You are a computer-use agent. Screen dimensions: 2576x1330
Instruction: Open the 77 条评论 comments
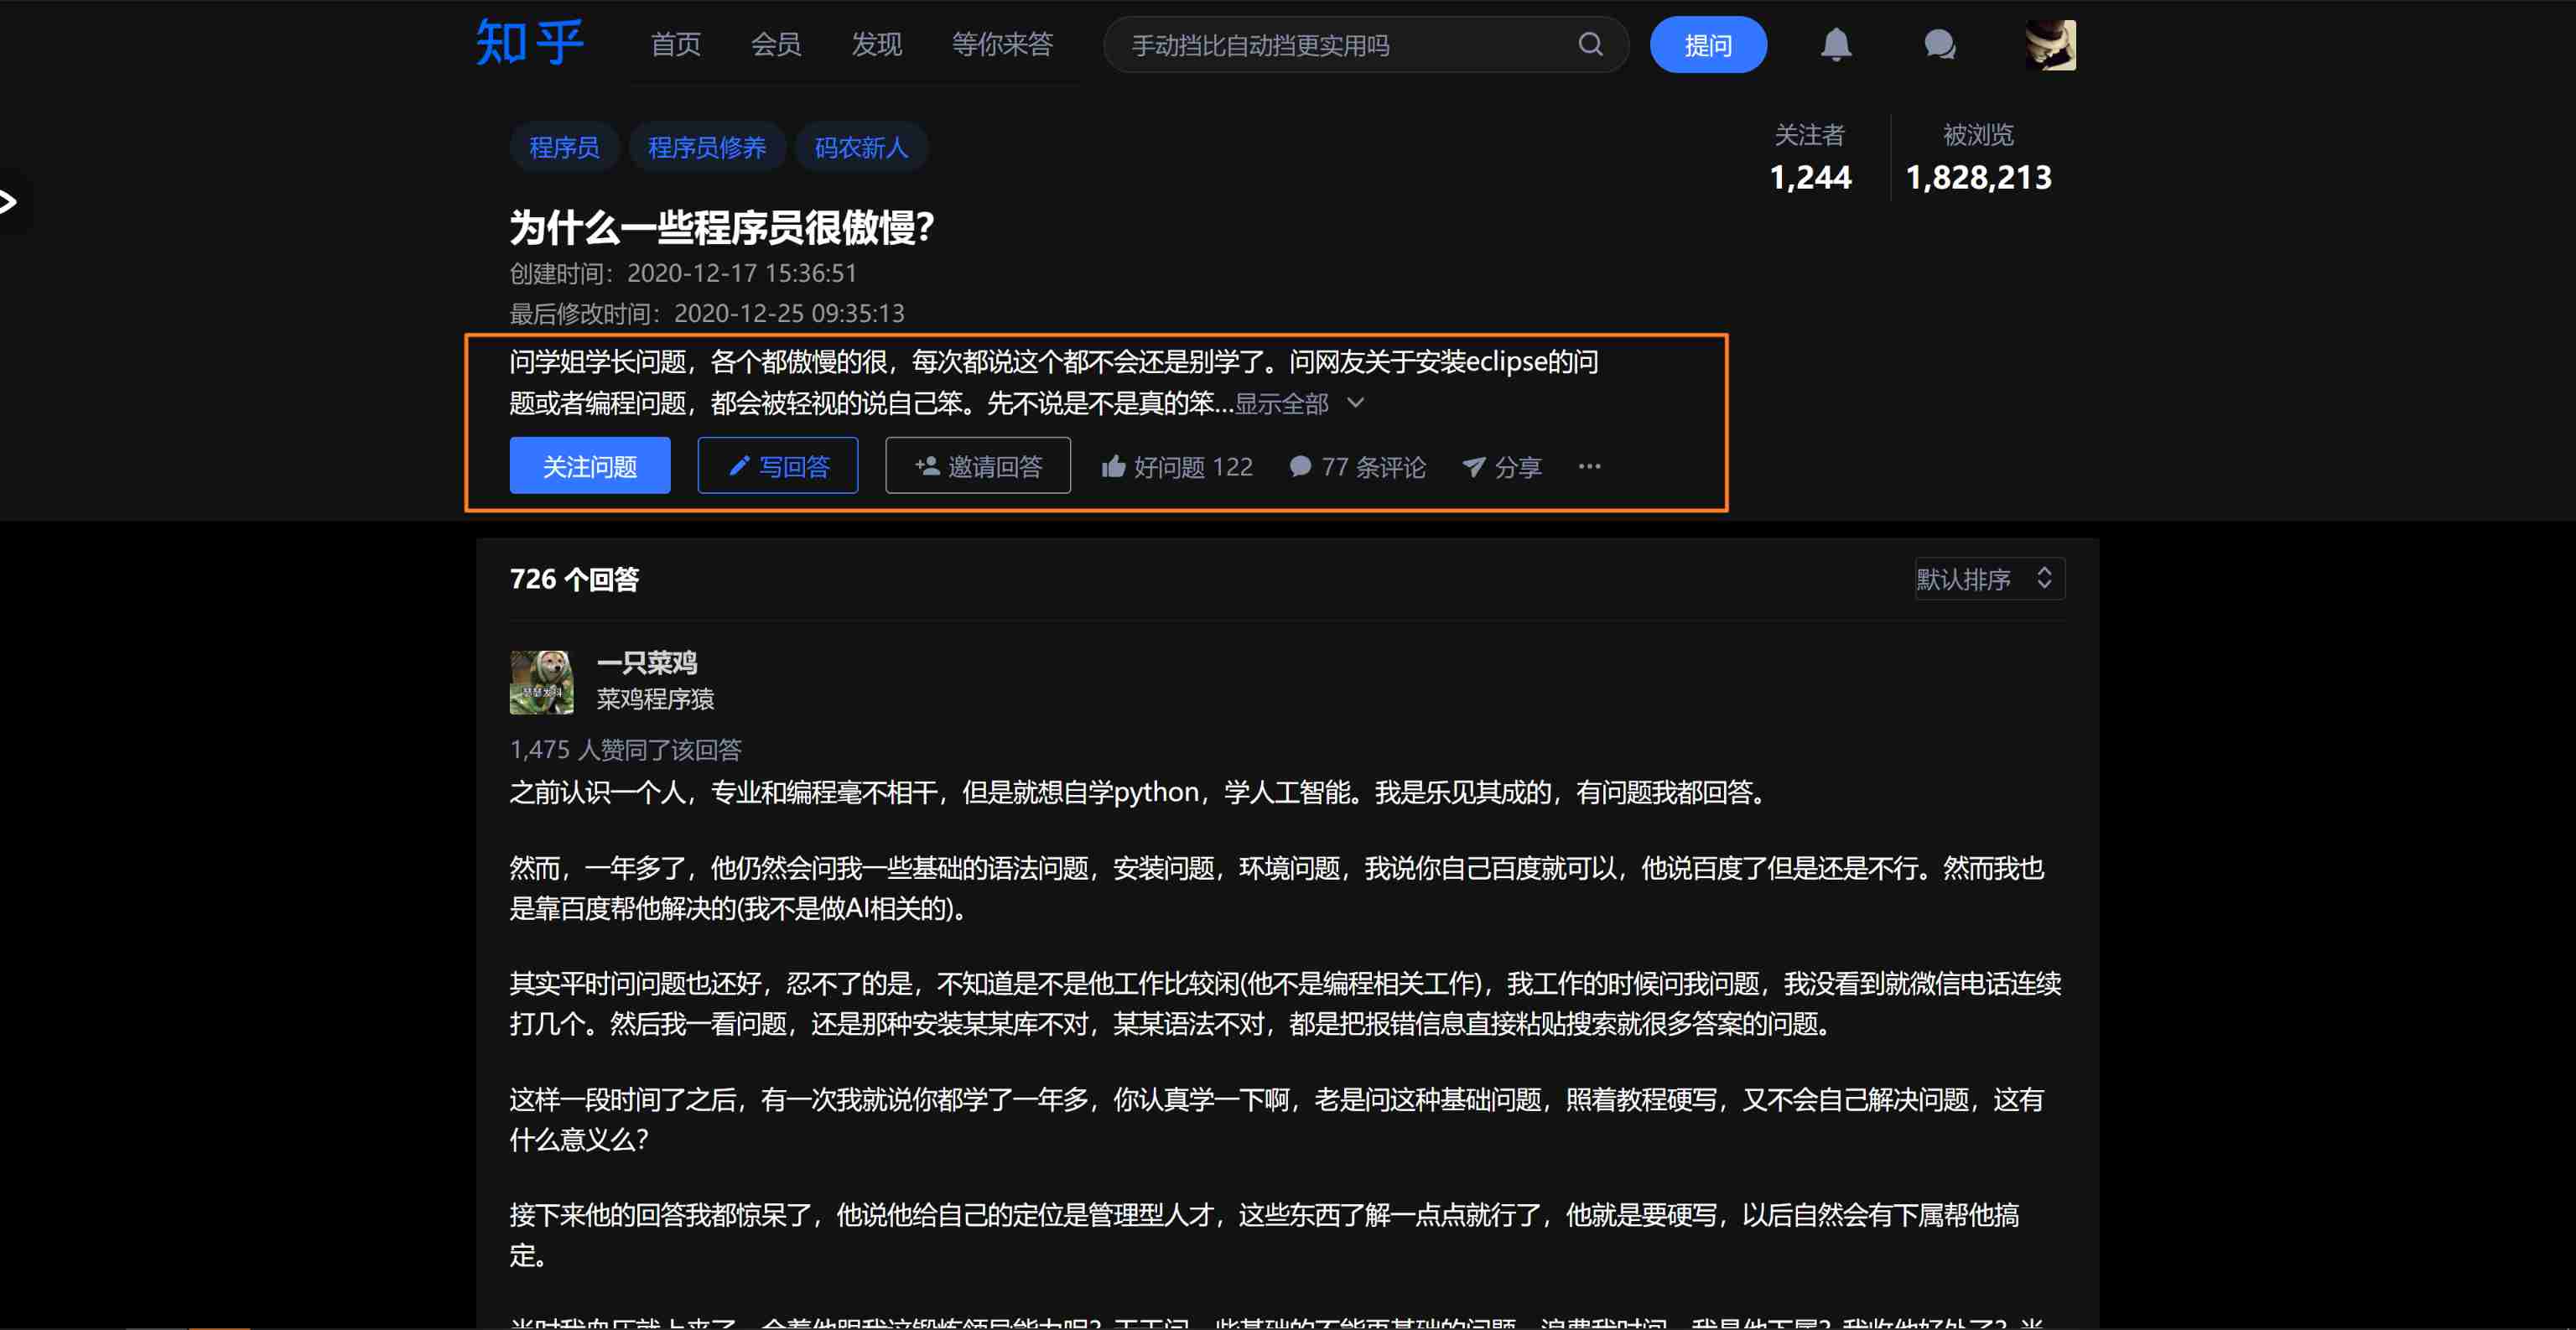[x=1357, y=467]
